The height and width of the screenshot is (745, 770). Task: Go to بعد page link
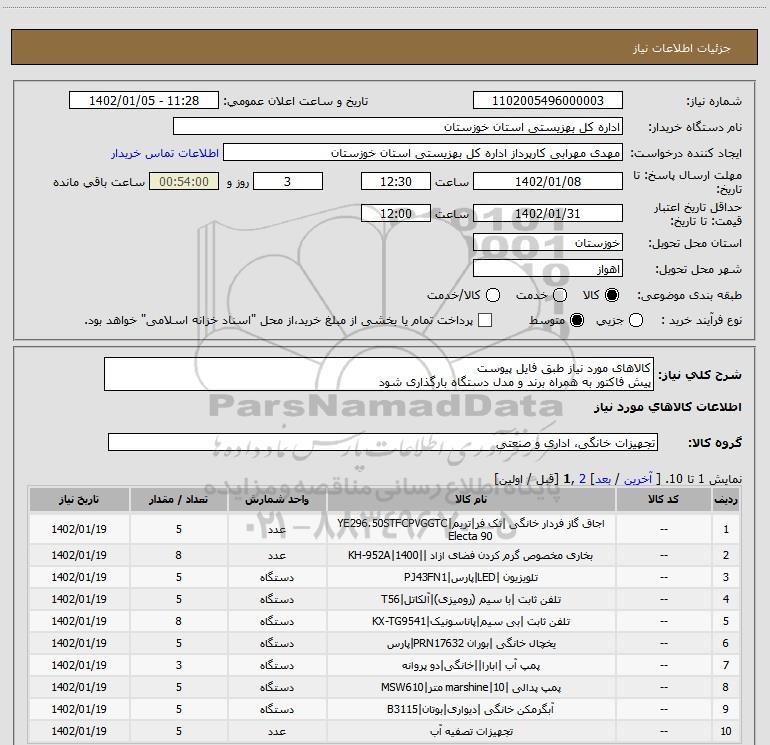click(603, 479)
